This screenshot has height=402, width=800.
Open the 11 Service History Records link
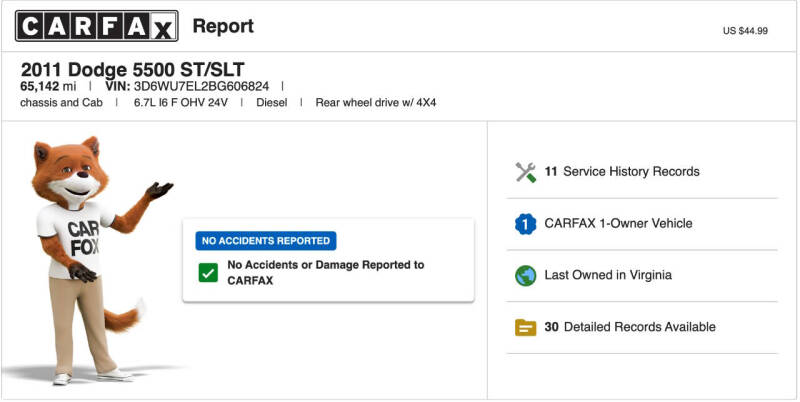pyautogui.click(x=622, y=171)
